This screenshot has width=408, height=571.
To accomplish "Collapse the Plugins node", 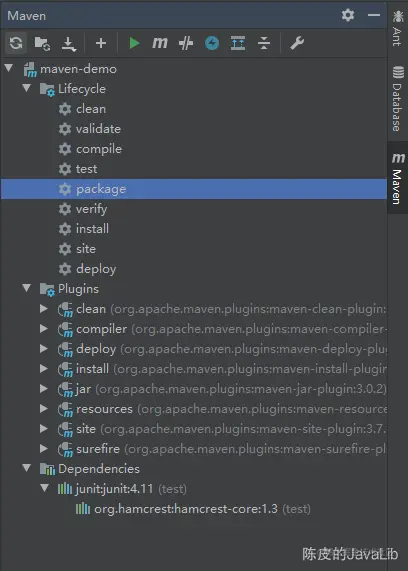I will (27, 288).
